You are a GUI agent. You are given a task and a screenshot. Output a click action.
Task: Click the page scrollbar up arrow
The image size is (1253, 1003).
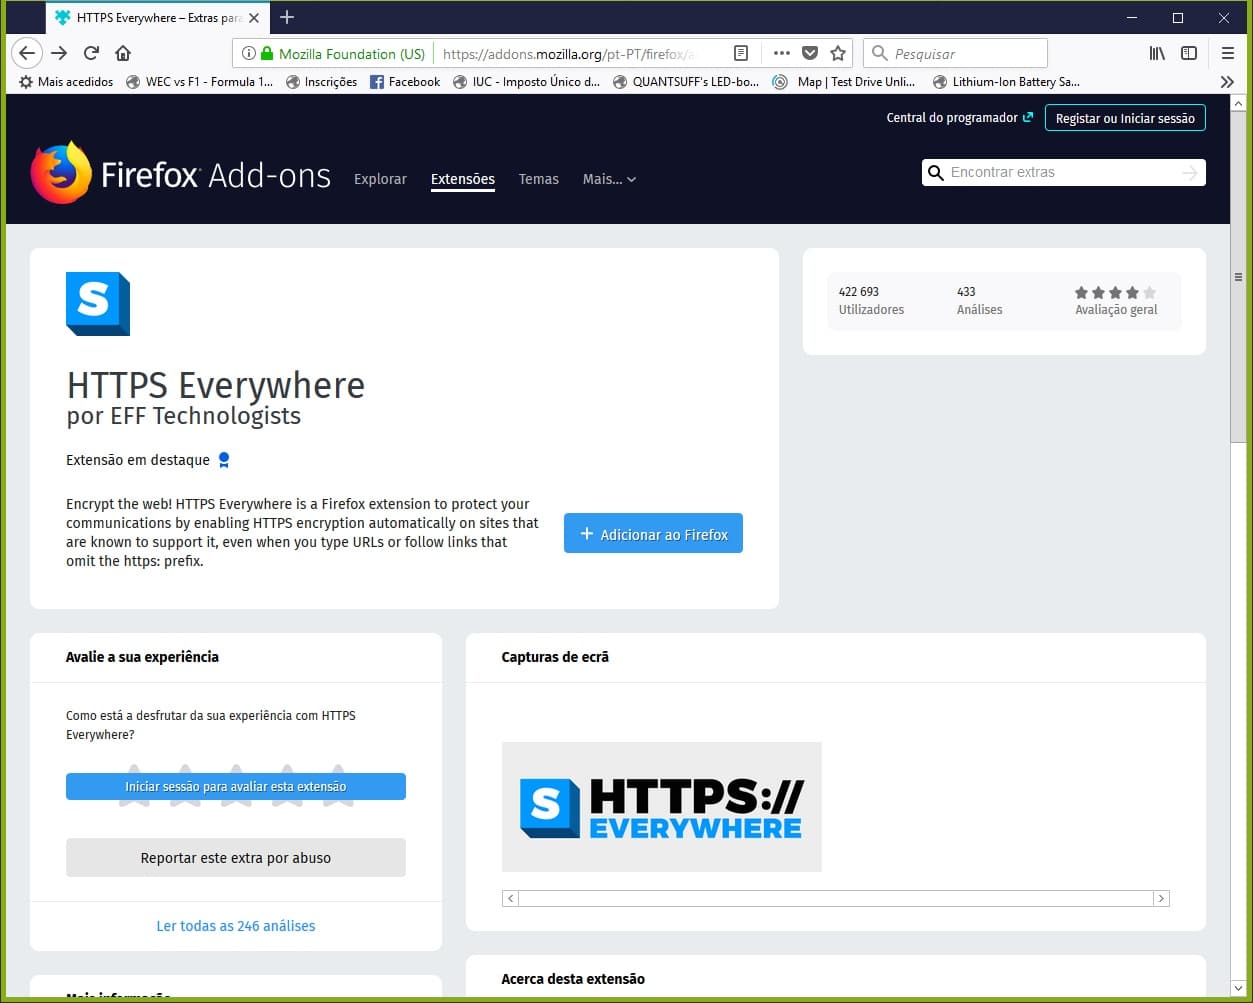pos(1238,103)
